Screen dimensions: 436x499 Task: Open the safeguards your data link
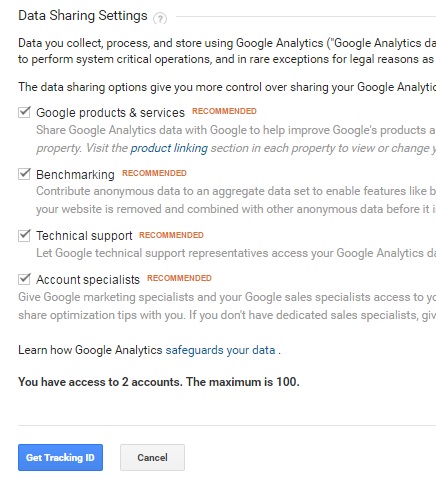click(220, 350)
